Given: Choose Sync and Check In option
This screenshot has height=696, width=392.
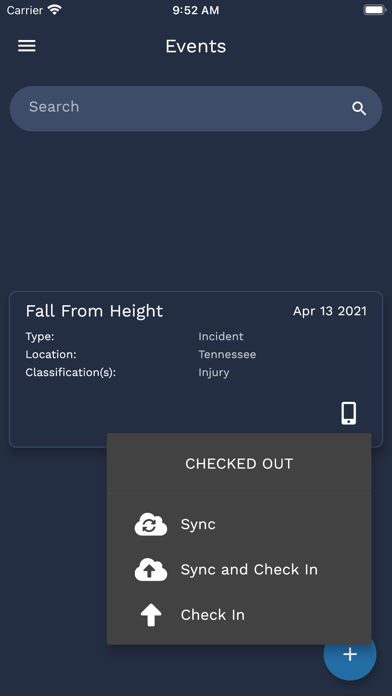Looking at the screenshot, I should pyautogui.click(x=239, y=569).
